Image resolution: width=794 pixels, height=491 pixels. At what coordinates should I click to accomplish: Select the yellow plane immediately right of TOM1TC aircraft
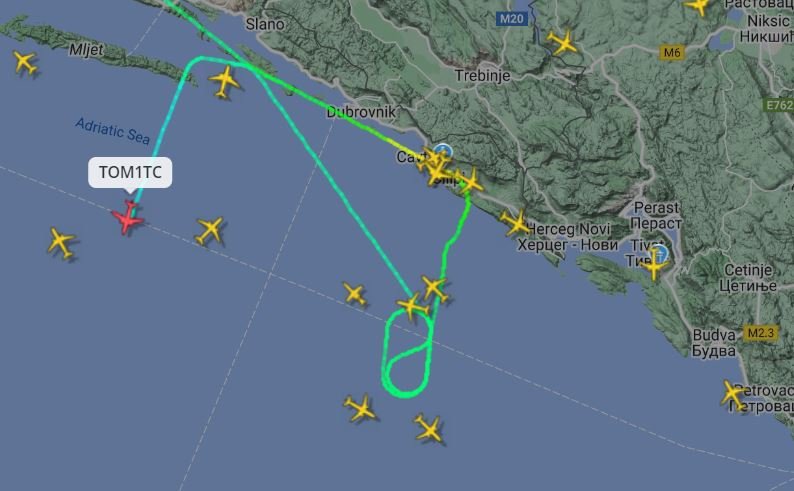point(210,231)
